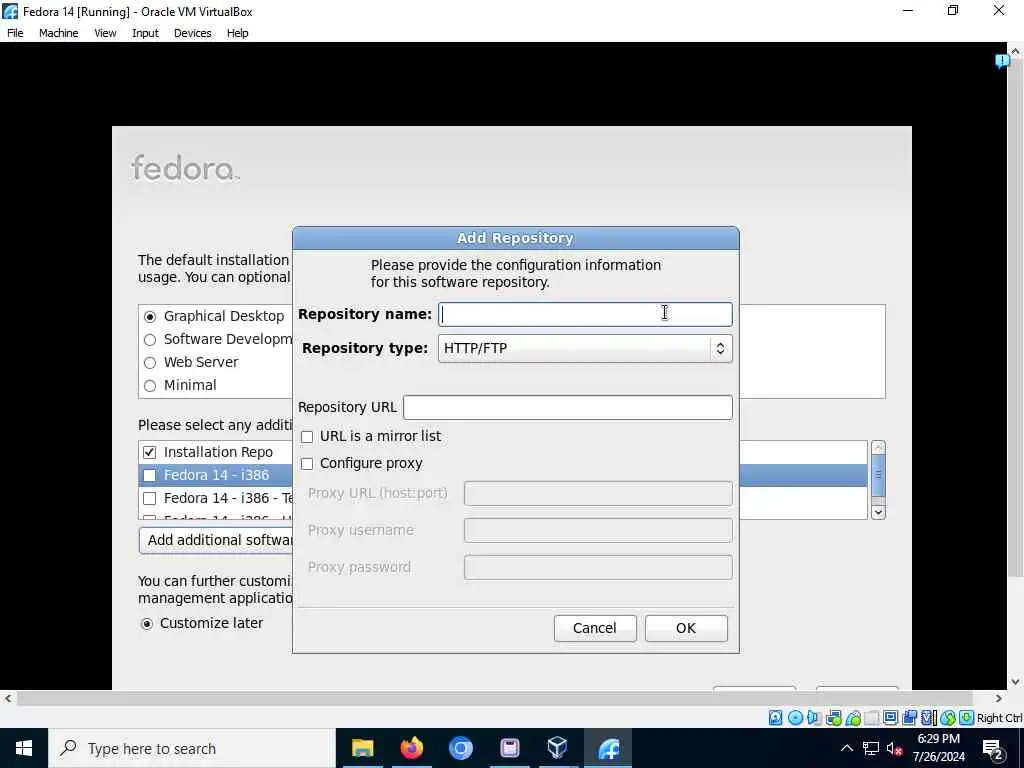Click the muted volume tray icon

pyautogui.click(x=895, y=748)
